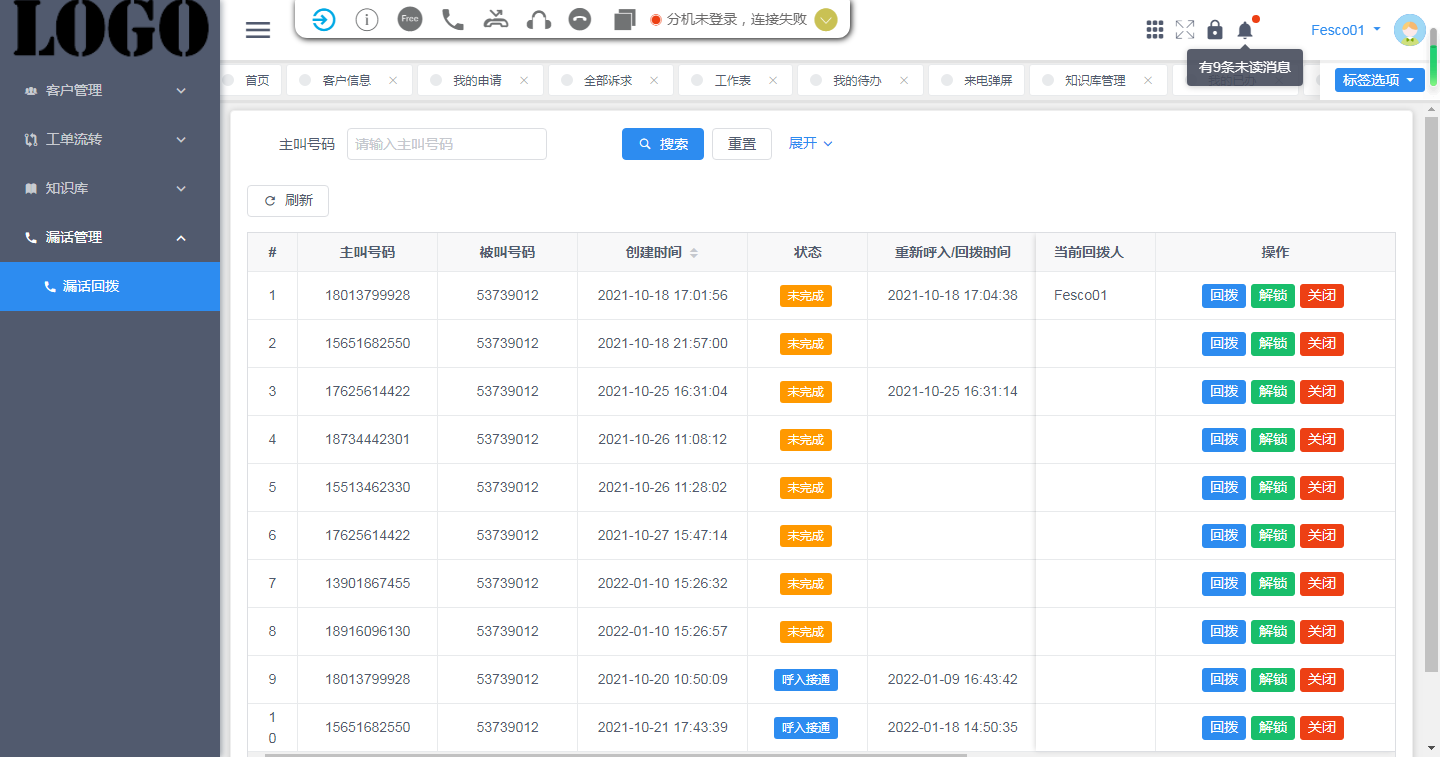Expand the 客户管理 sidebar menu

coord(110,90)
